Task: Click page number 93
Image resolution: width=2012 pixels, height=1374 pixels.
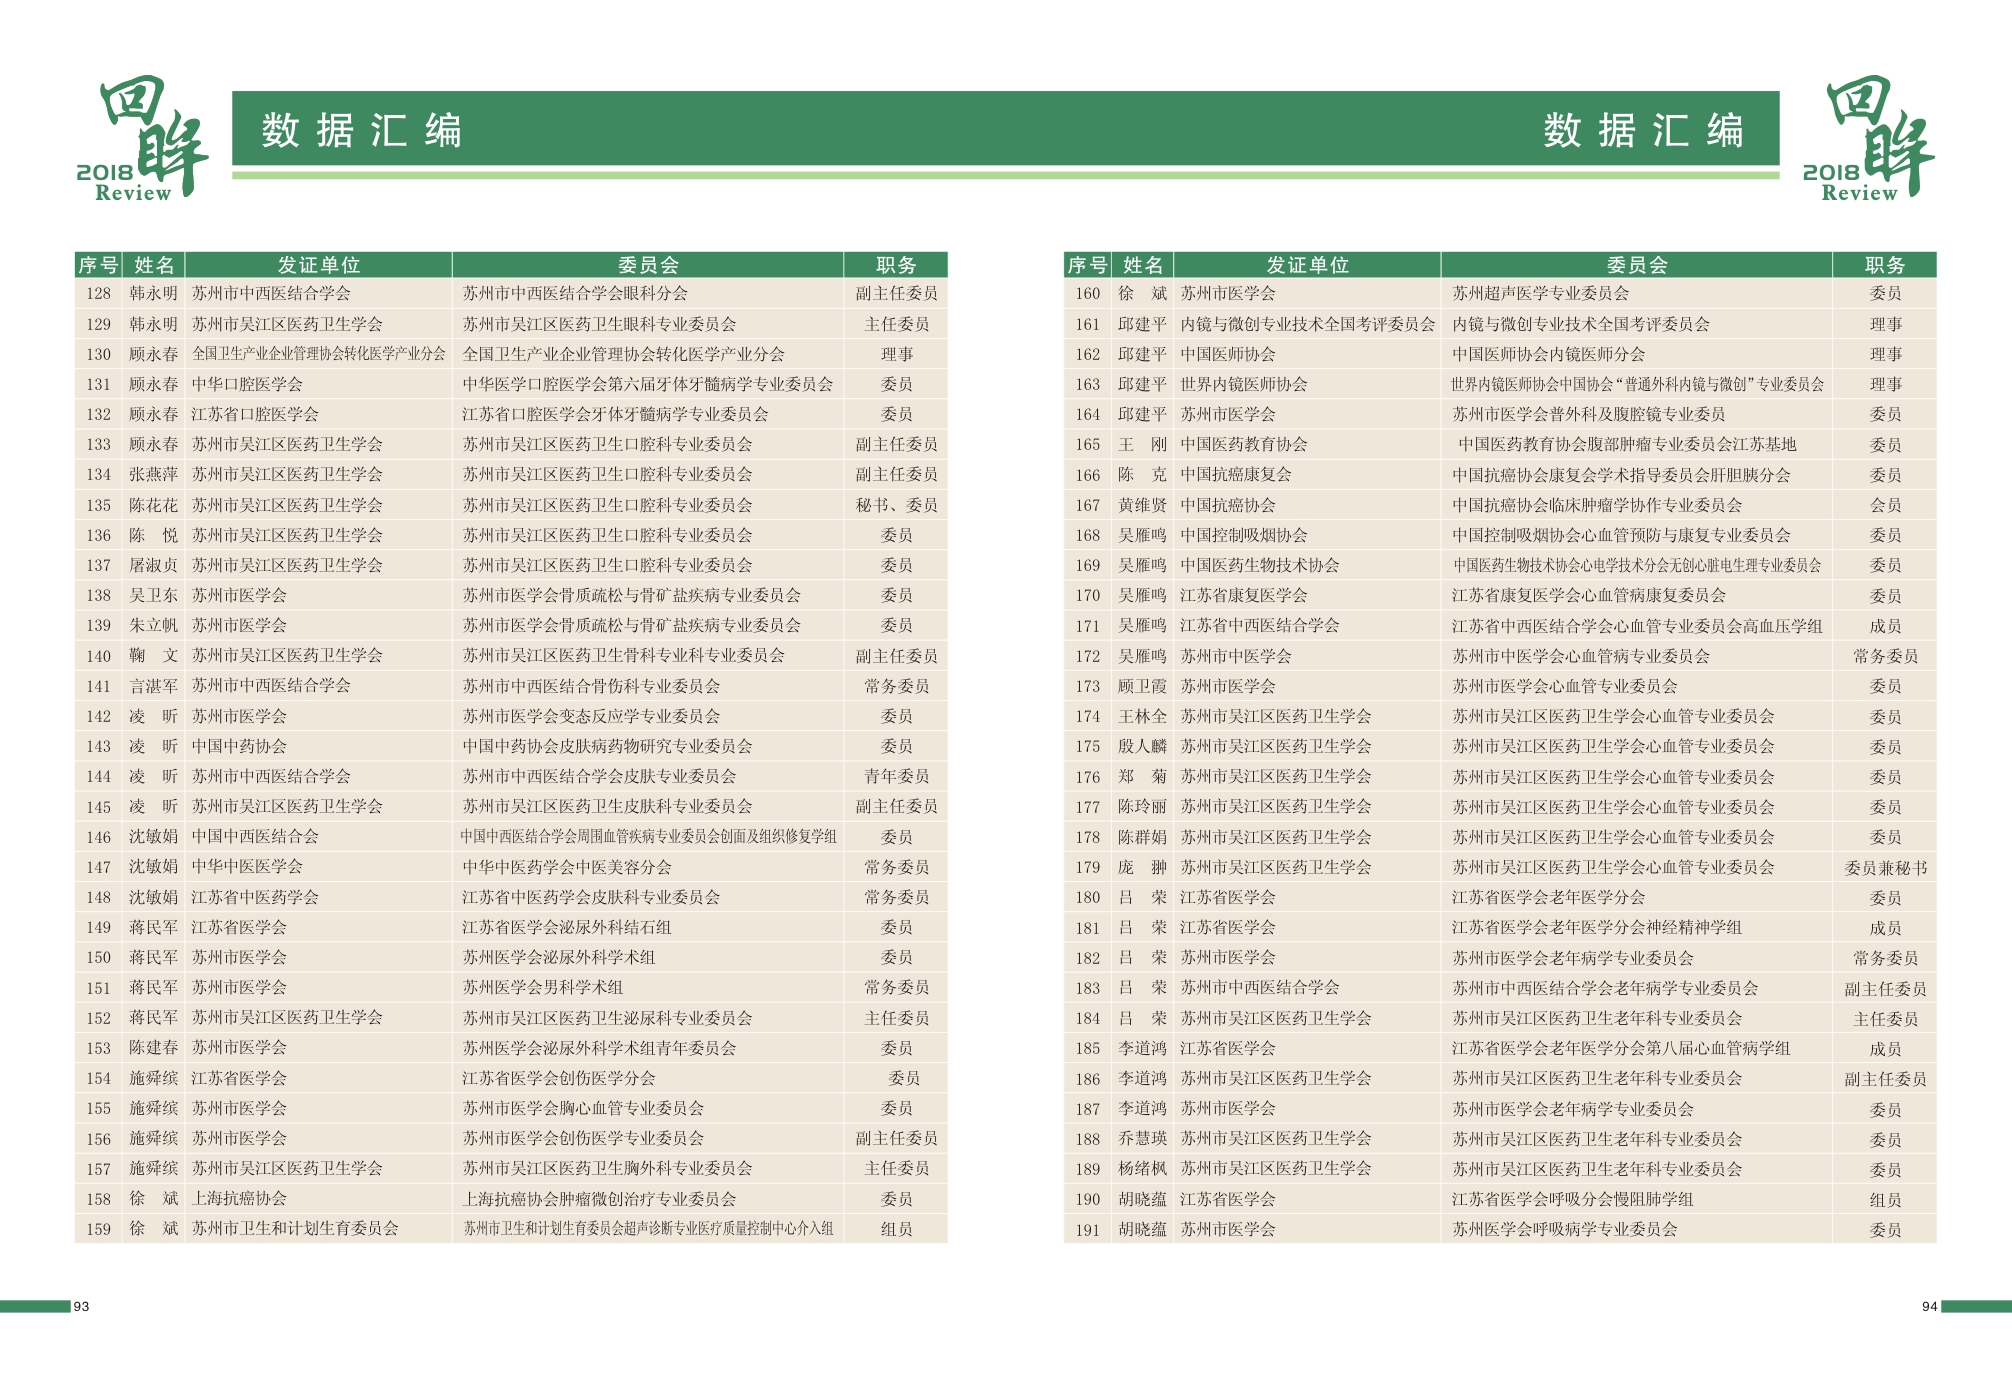Action: point(82,1306)
